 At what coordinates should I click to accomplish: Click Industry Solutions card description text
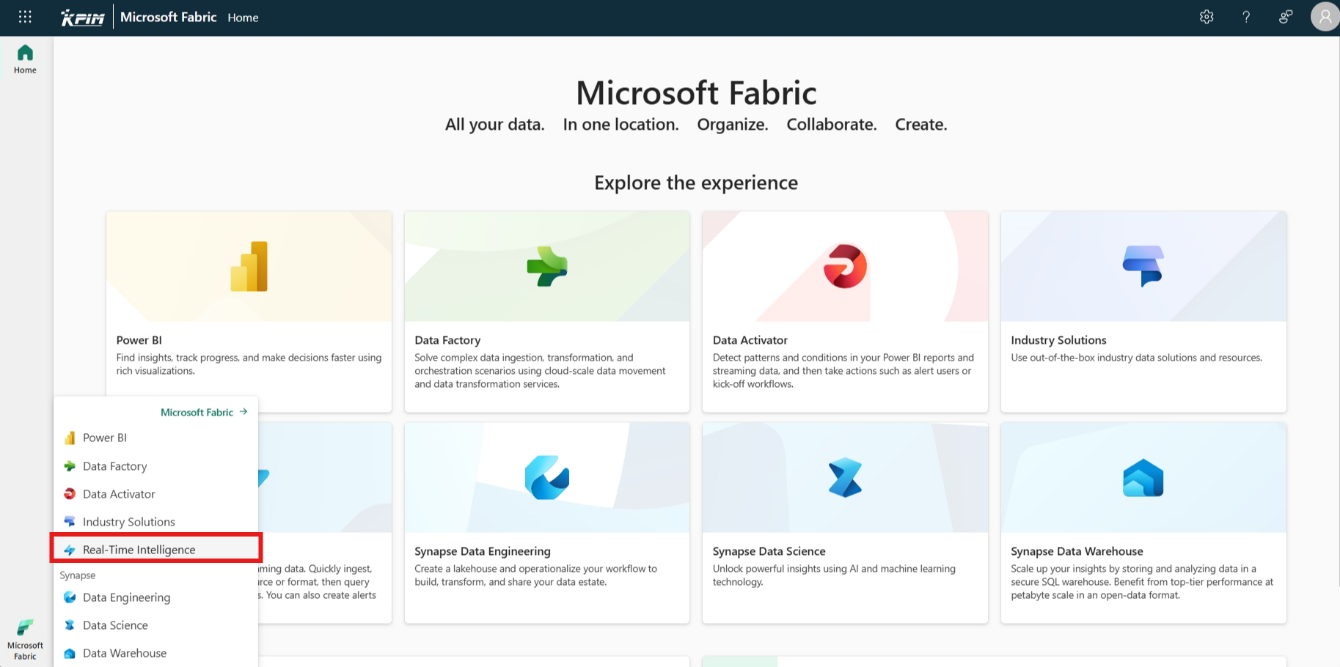1137,358
